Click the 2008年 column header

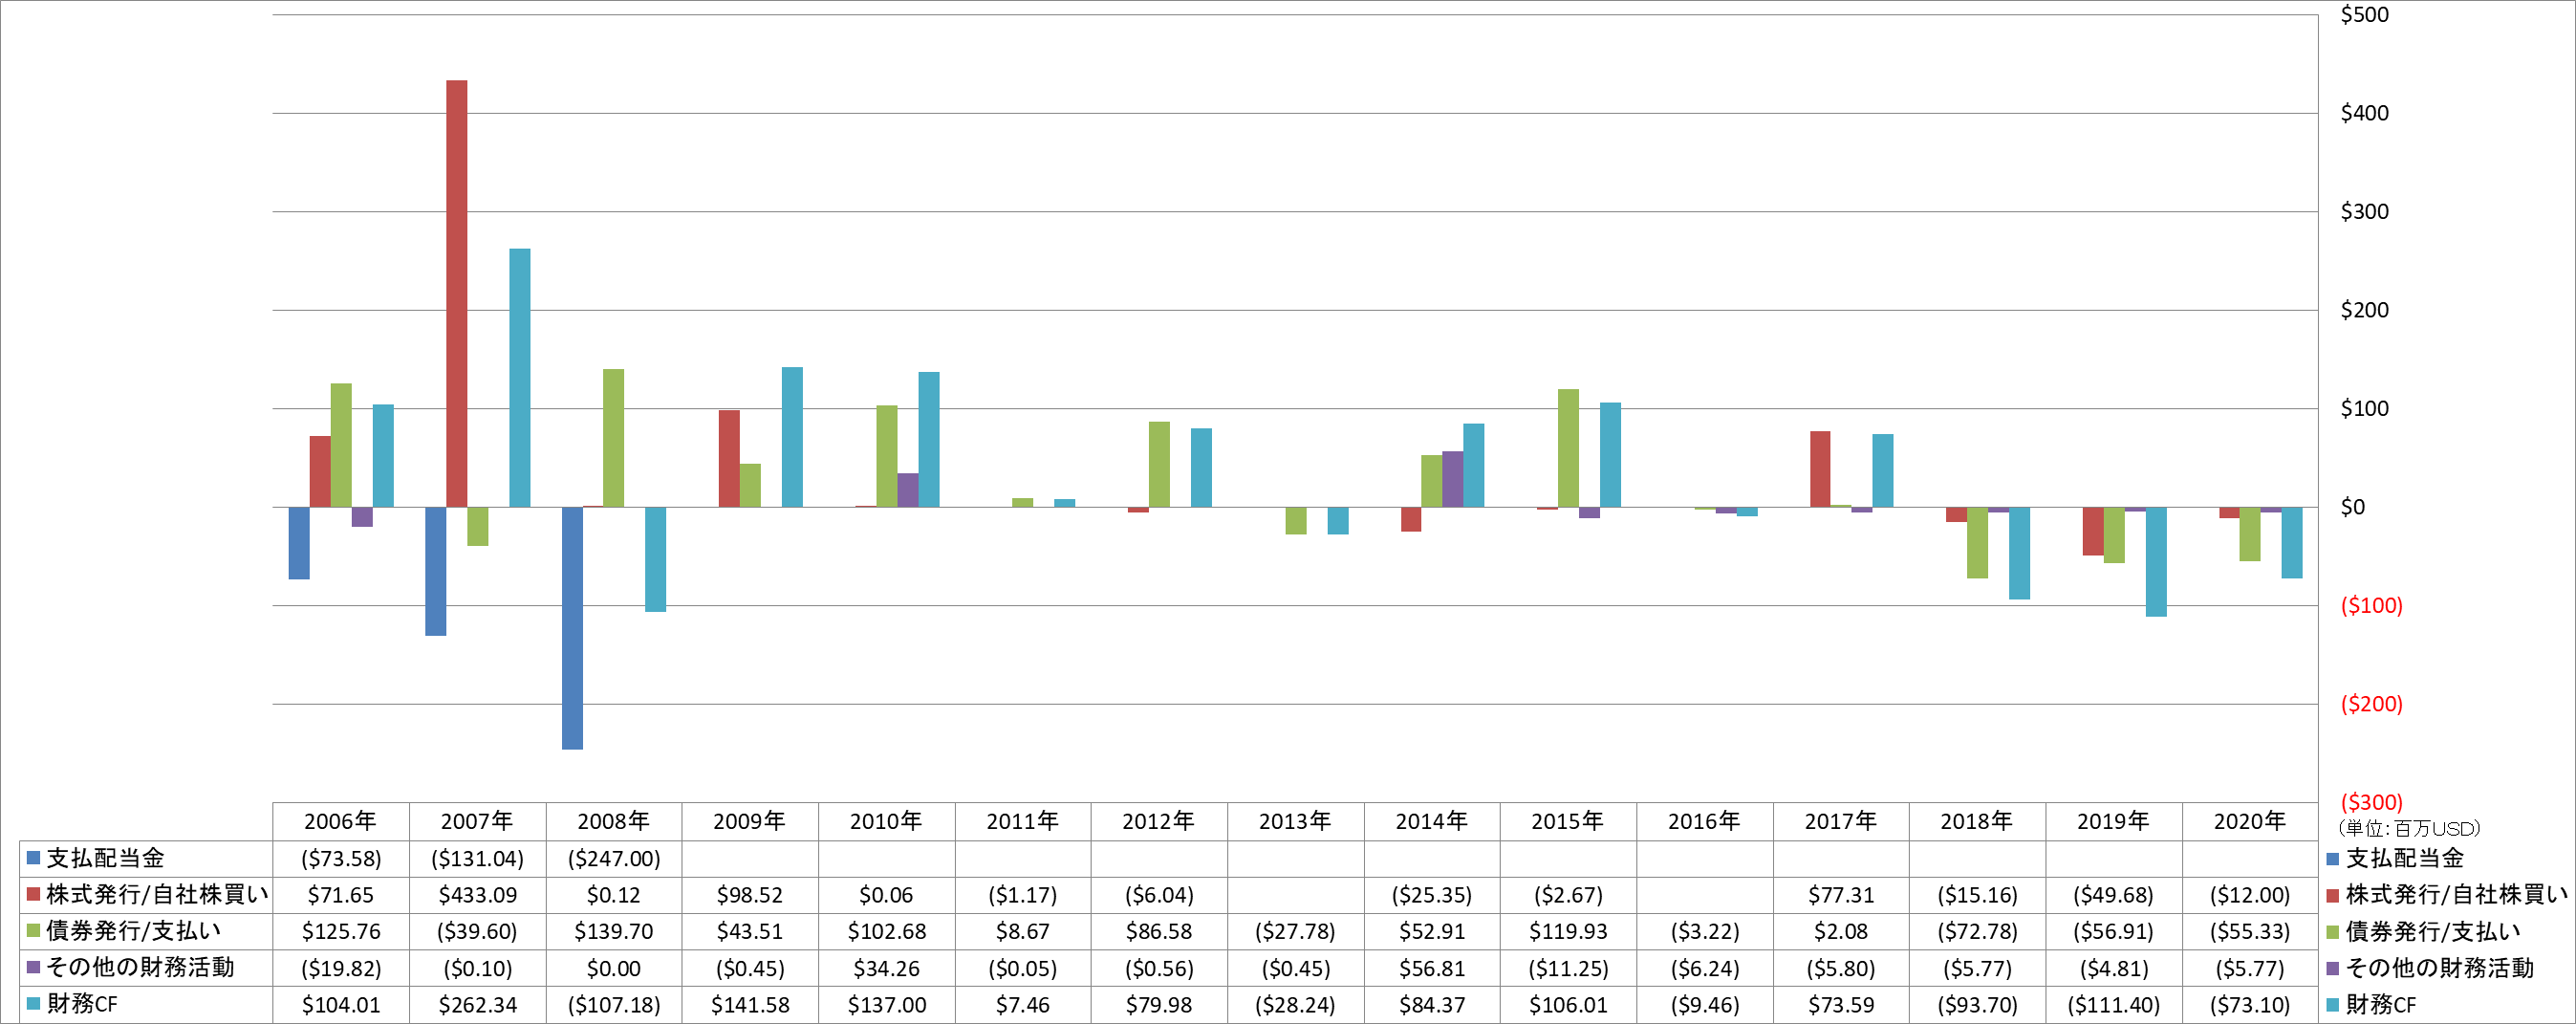click(614, 821)
